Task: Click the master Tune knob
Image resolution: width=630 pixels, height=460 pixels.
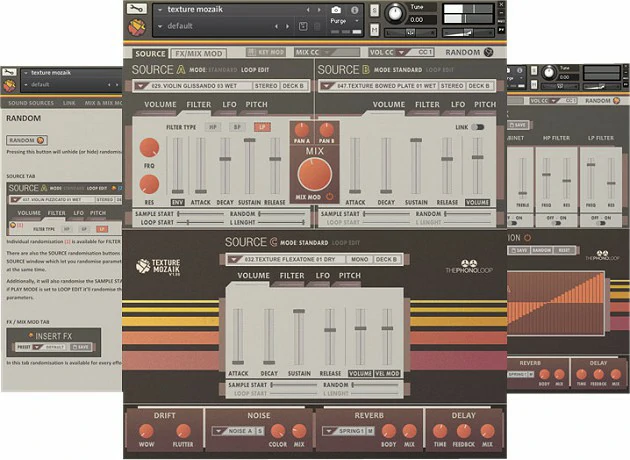Action: pos(396,13)
